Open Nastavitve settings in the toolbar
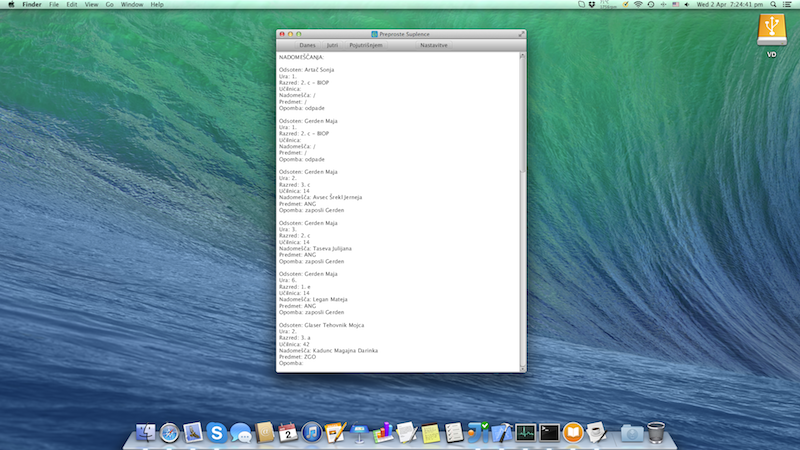800x450 pixels. point(434,46)
